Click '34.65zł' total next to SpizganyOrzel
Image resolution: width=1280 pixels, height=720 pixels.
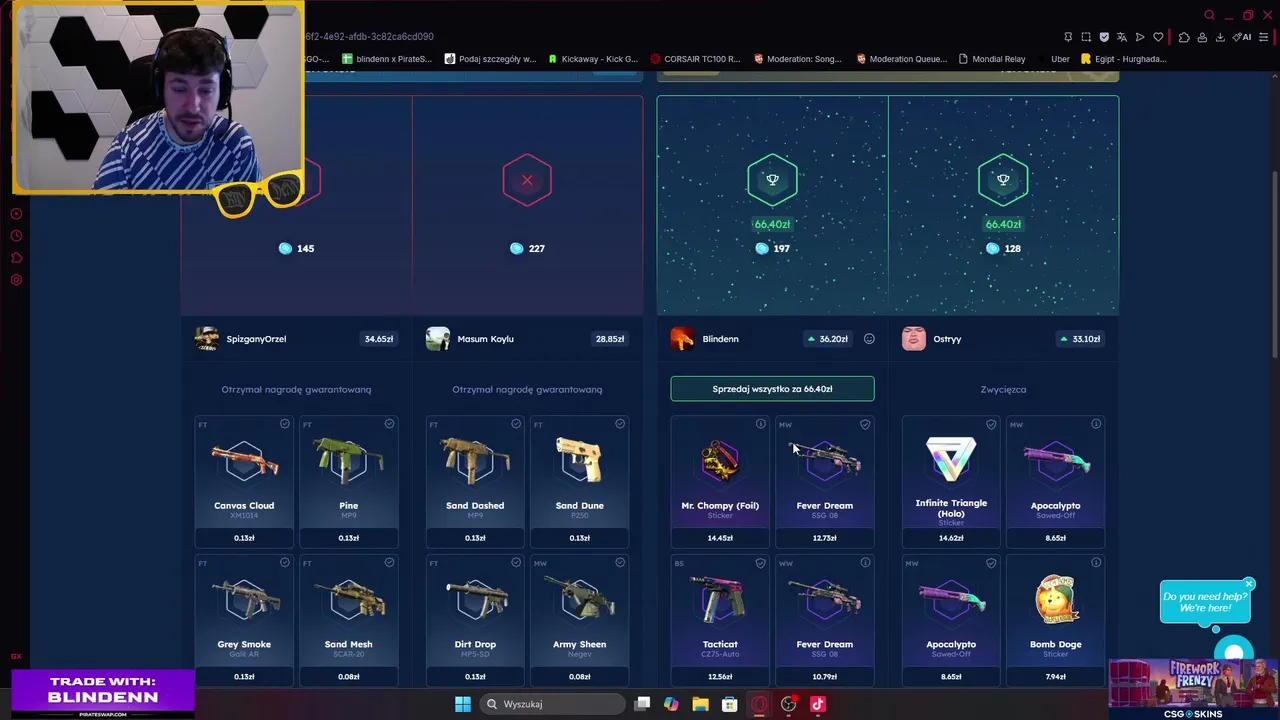click(378, 339)
